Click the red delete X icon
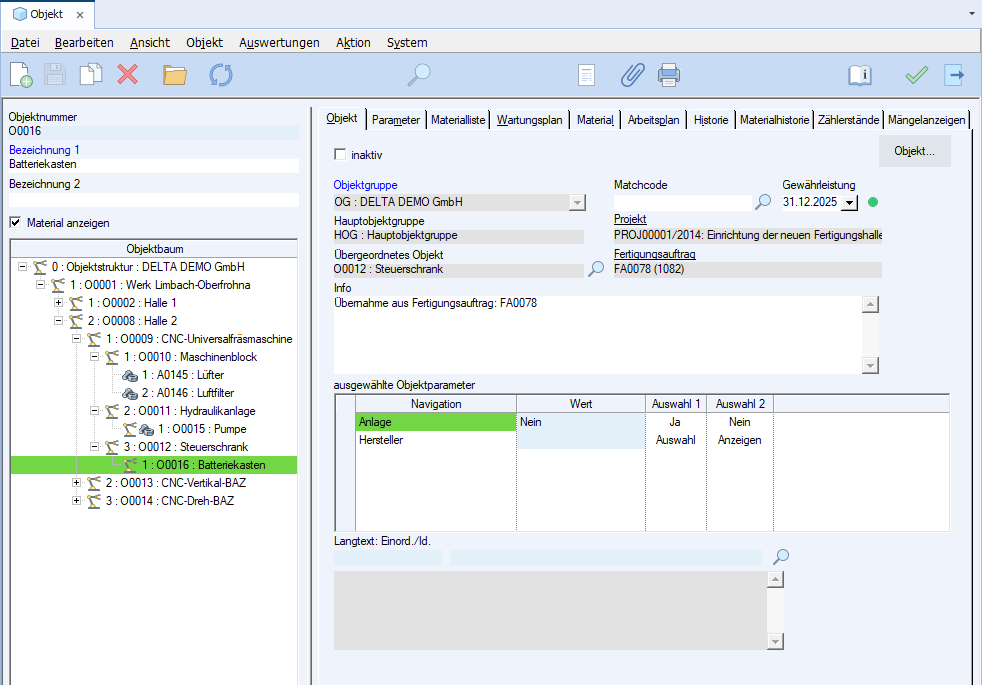Image resolution: width=982 pixels, height=685 pixels. (x=128, y=75)
